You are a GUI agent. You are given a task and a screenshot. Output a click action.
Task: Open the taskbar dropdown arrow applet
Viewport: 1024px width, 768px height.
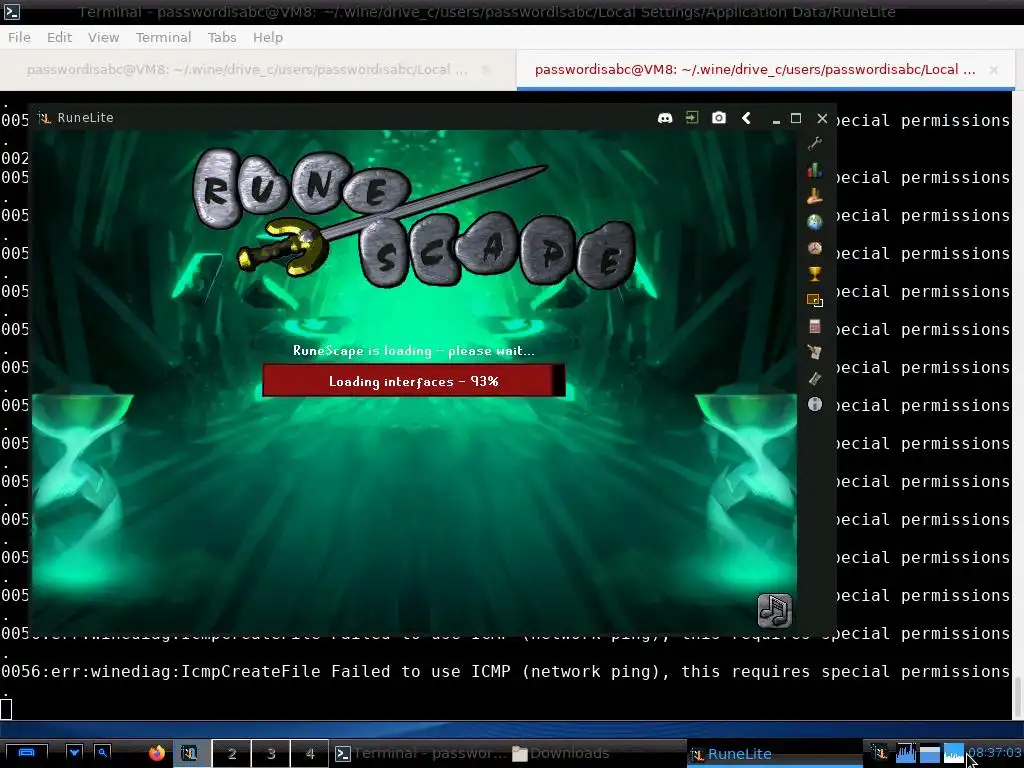pos(74,753)
